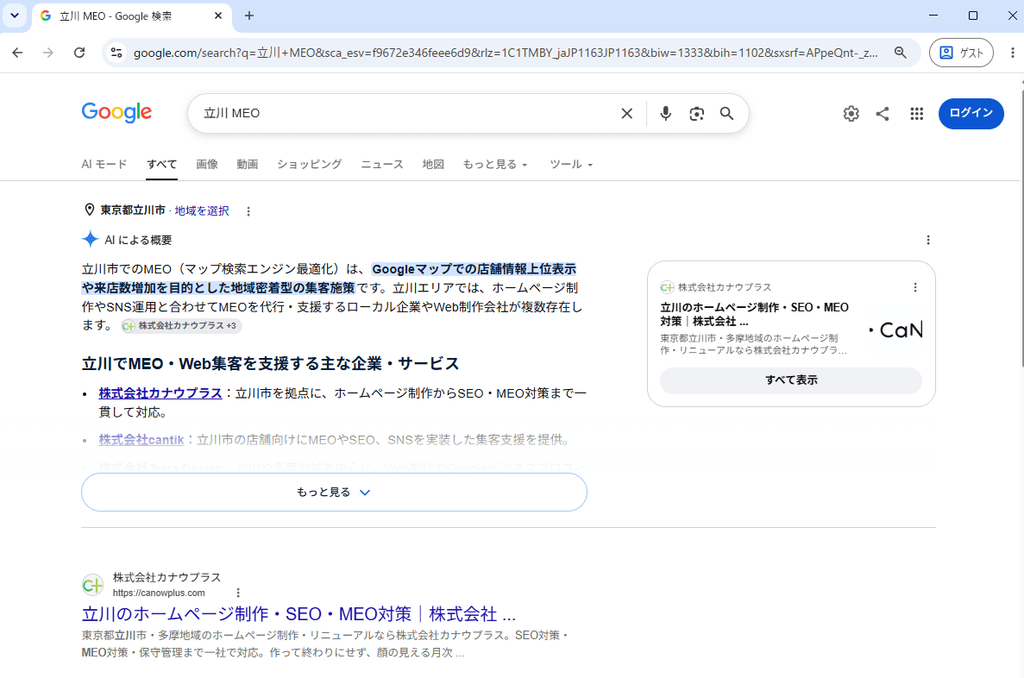Open the https://canowplus.com URL text
This screenshot has height=678, width=1024.
click(x=159, y=593)
